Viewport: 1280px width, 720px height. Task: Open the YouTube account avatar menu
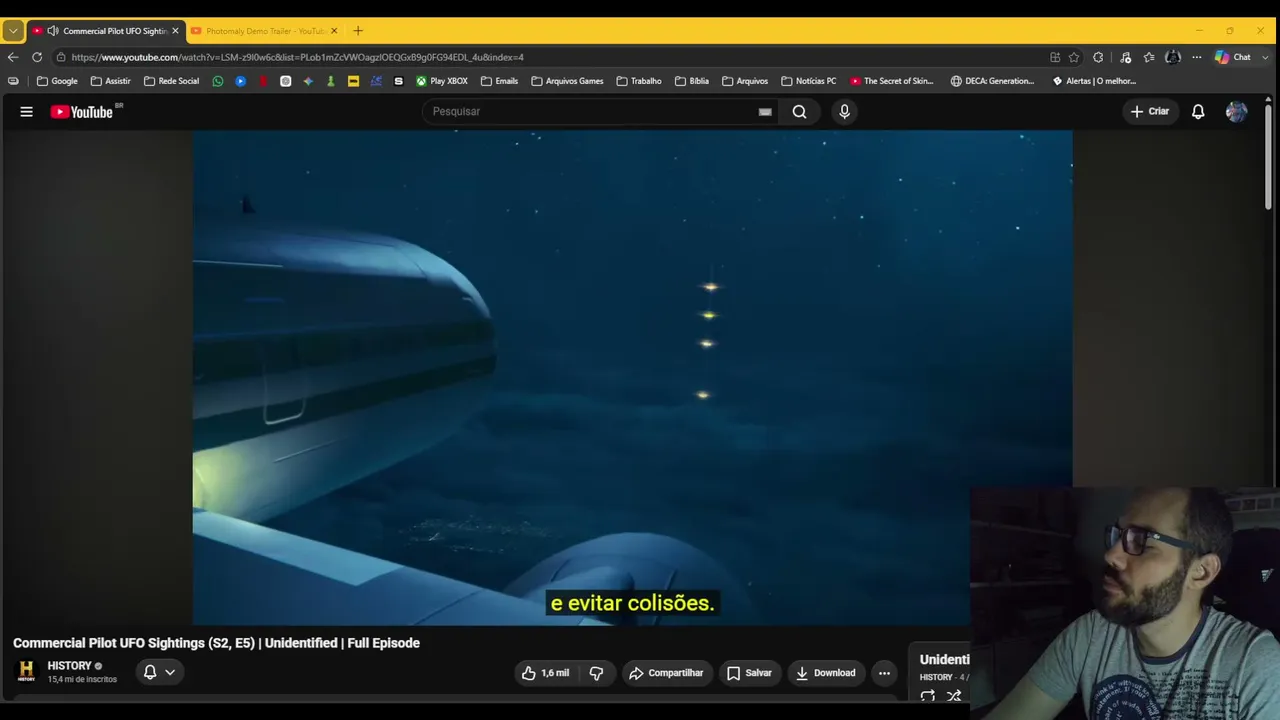pos(1237,112)
